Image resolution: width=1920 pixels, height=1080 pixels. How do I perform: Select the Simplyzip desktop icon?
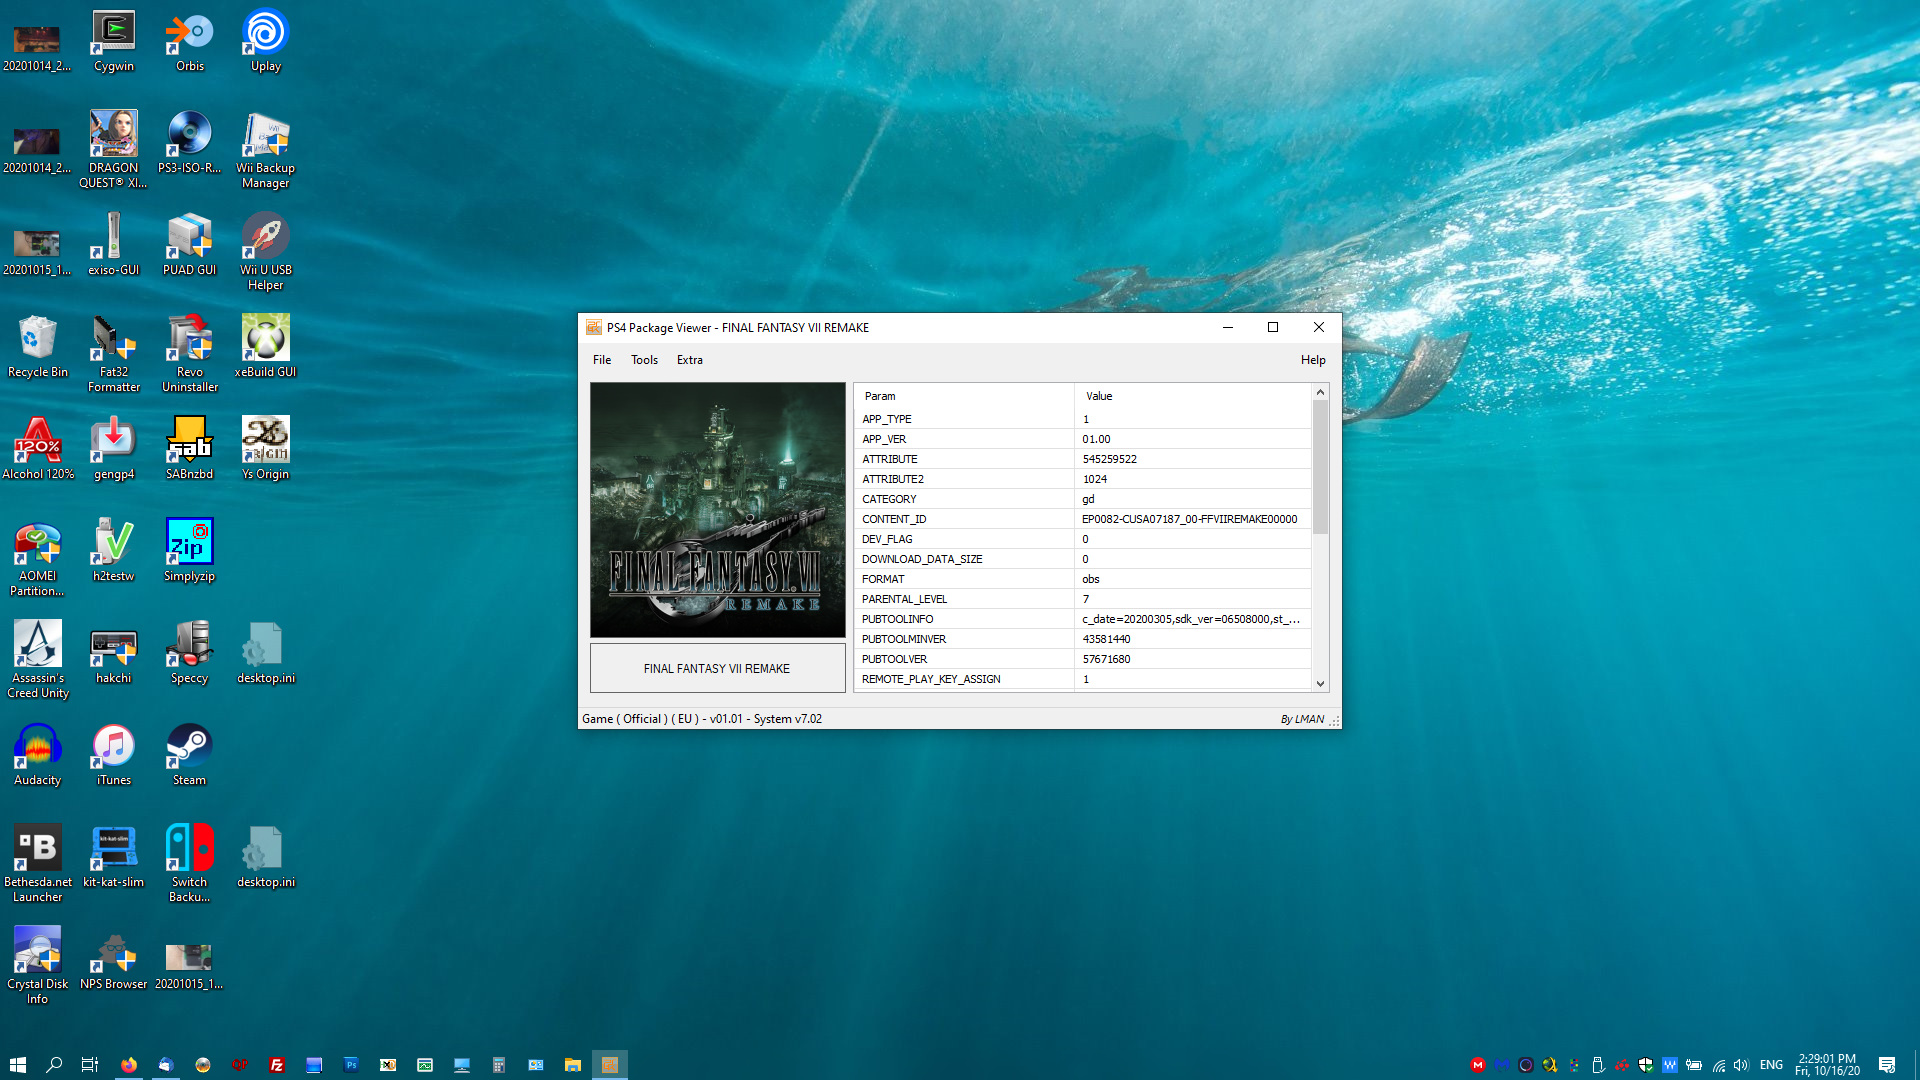190,551
